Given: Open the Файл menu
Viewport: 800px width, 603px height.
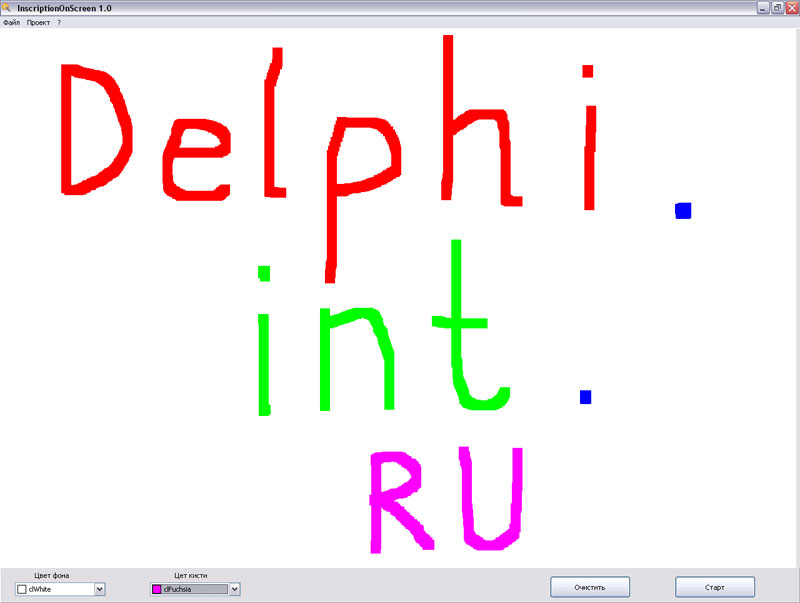Looking at the screenshot, I should pyautogui.click(x=11, y=22).
